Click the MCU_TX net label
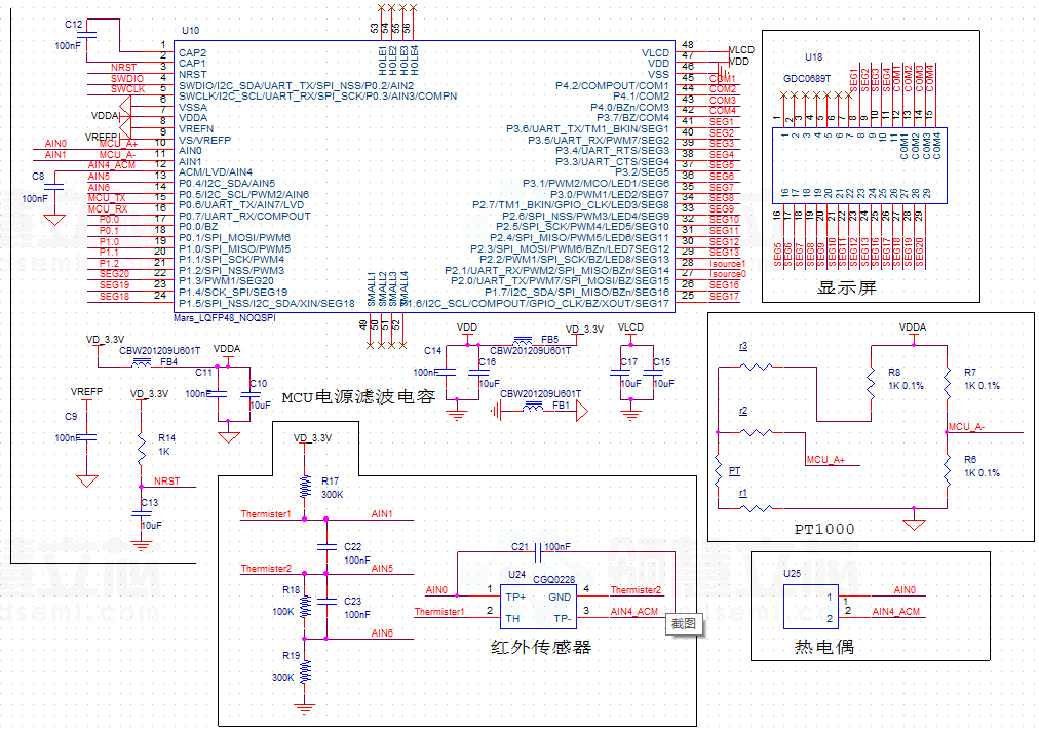The width and height of the screenshot is (1039, 731). point(106,197)
